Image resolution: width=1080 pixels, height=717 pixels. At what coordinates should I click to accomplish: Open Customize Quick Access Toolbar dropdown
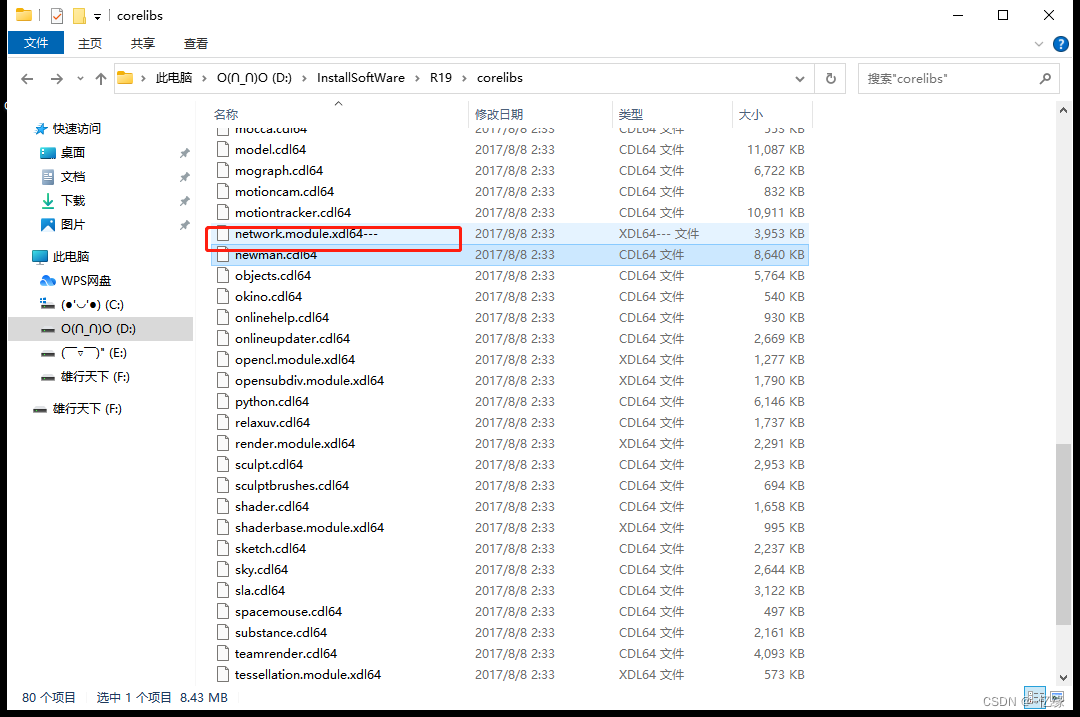(x=97, y=16)
